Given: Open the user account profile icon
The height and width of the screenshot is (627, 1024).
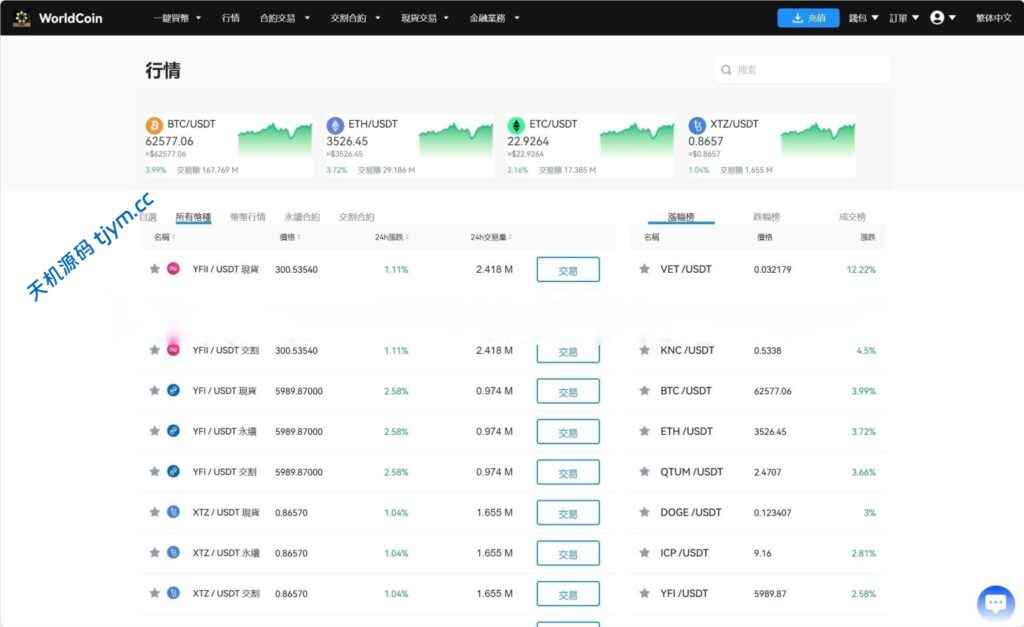Looking at the screenshot, I should (x=937, y=18).
